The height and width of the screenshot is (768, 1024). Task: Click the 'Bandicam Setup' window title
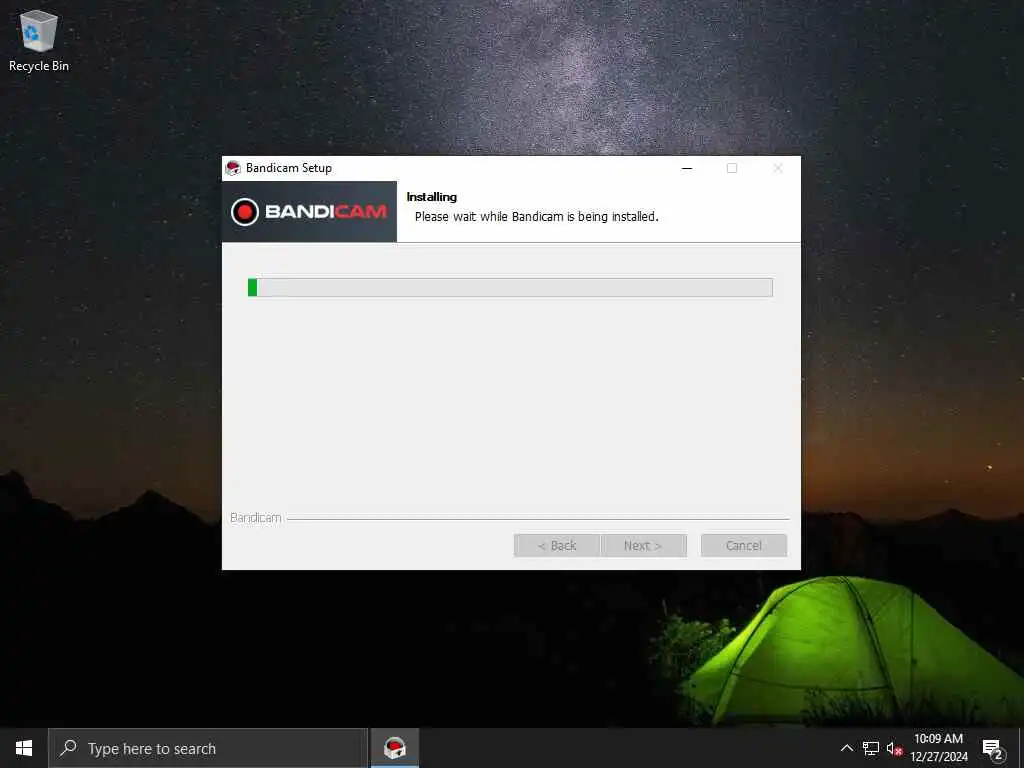[x=289, y=168]
